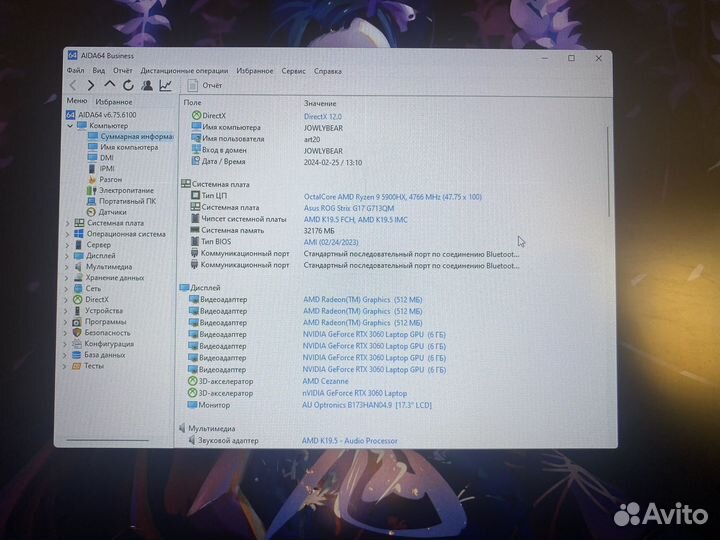Click the Конфигурация tree icon
This screenshot has height=540, width=720.
(x=77, y=344)
